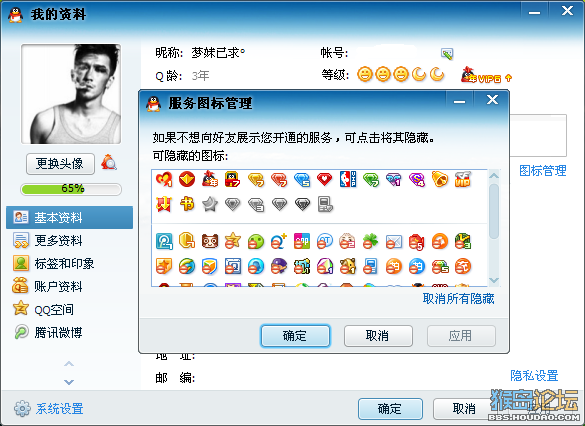Click the 更换头像 button
Screen dimensions: 585x426
[60, 163]
